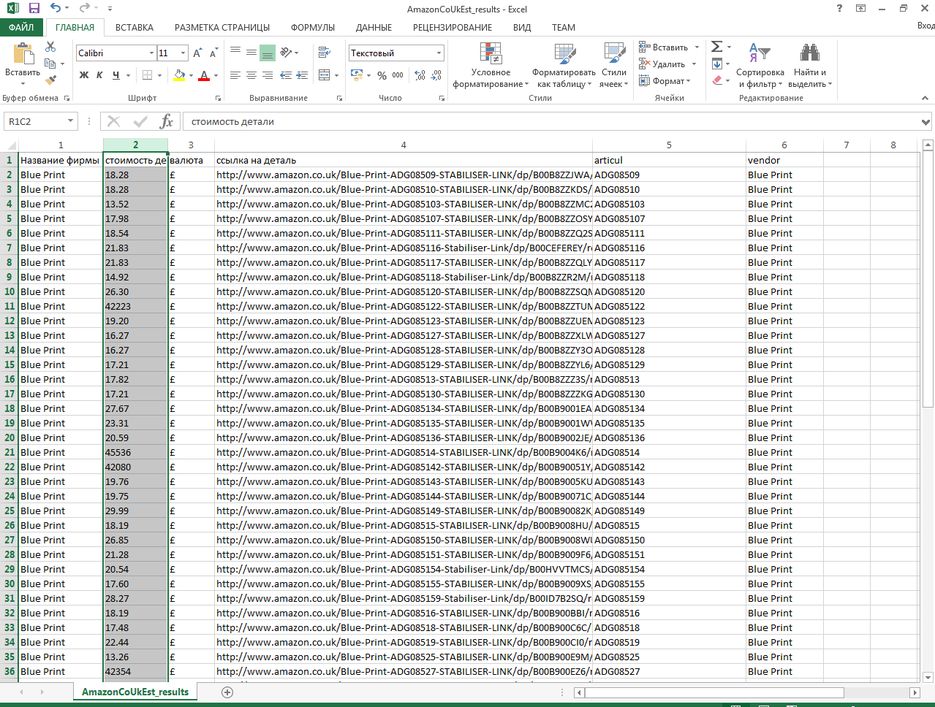Insert function using the fx icon
This screenshot has width=935, height=707.
(x=166, y=122)
